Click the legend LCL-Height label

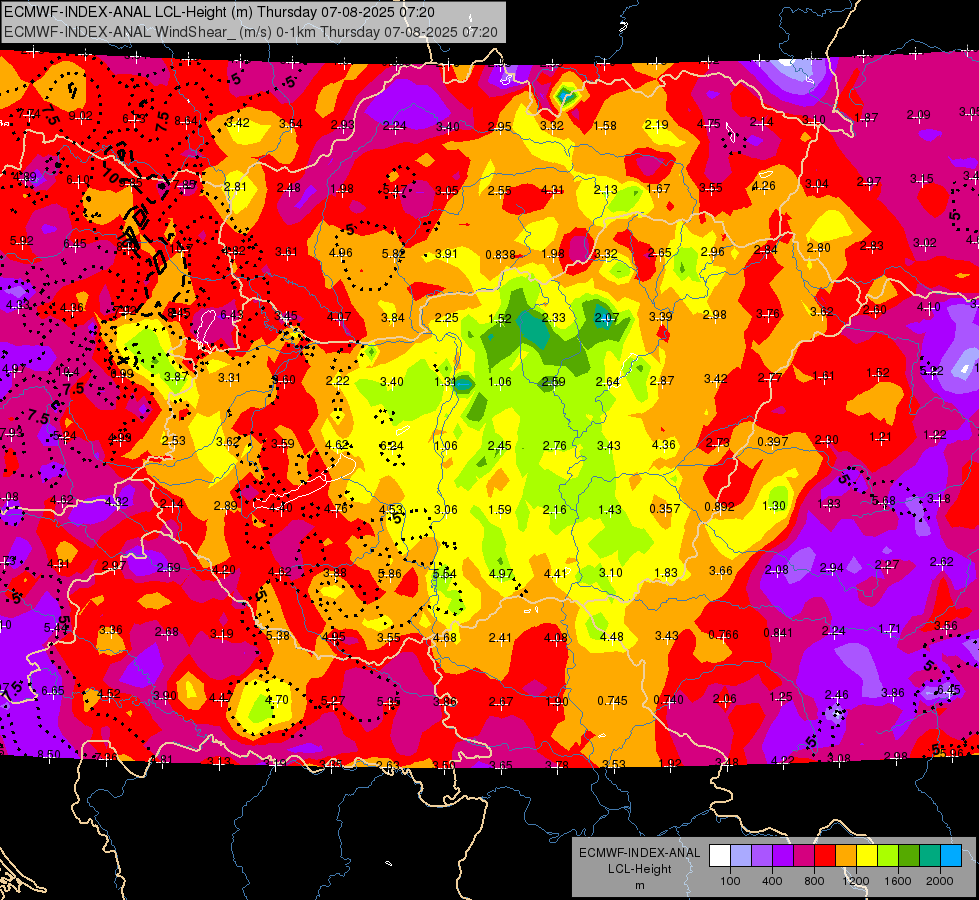639,869
